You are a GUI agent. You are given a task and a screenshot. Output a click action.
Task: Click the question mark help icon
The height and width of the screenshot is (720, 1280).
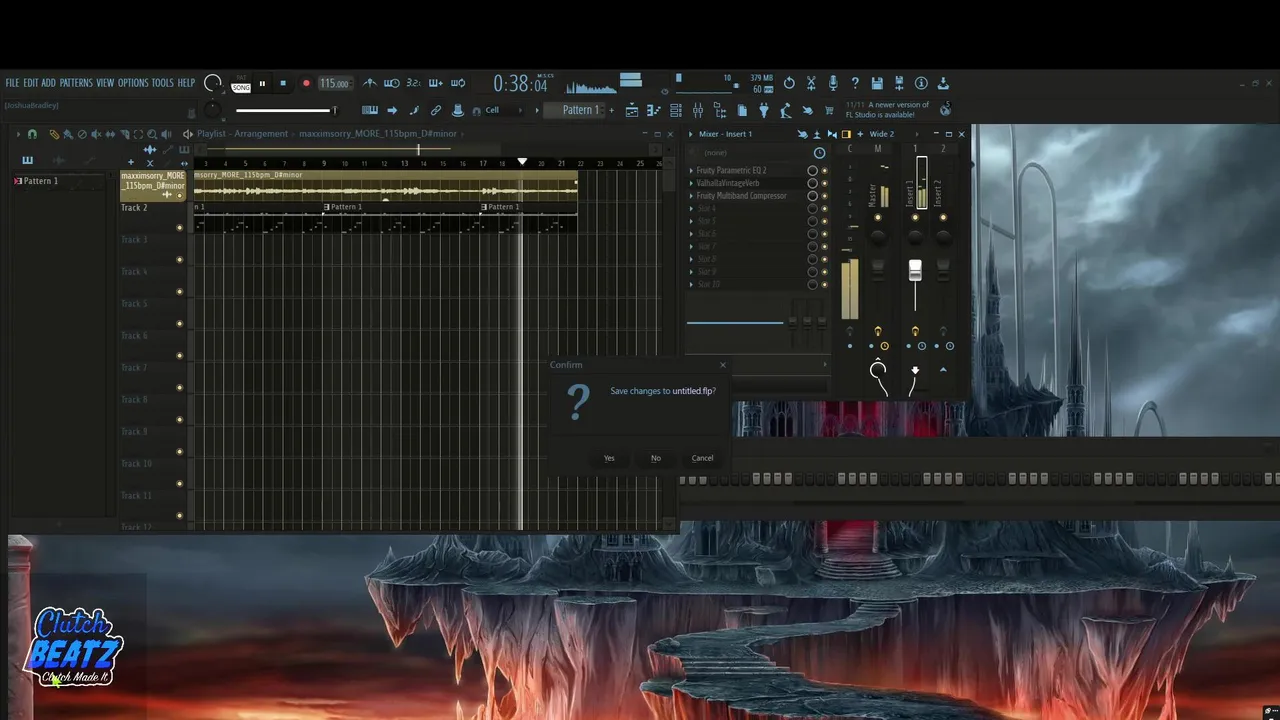tap(855, 83)
